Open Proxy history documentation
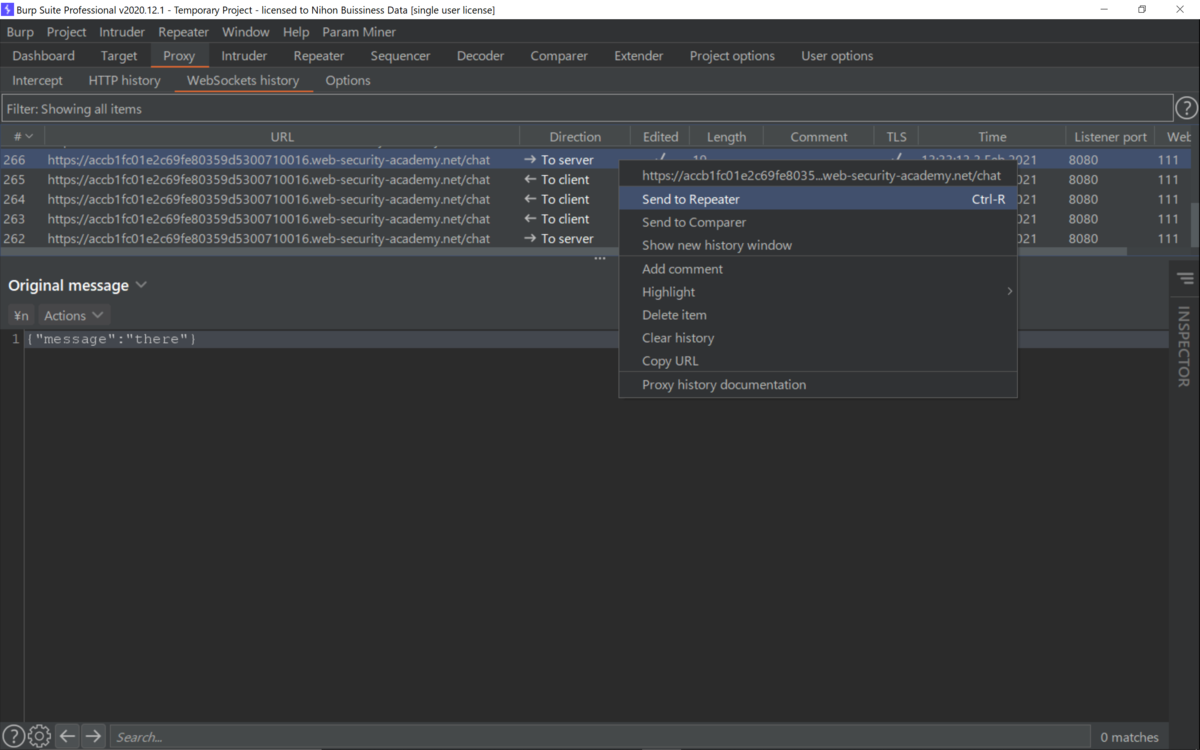1200x750 pixels. click(x=818, y=385)
